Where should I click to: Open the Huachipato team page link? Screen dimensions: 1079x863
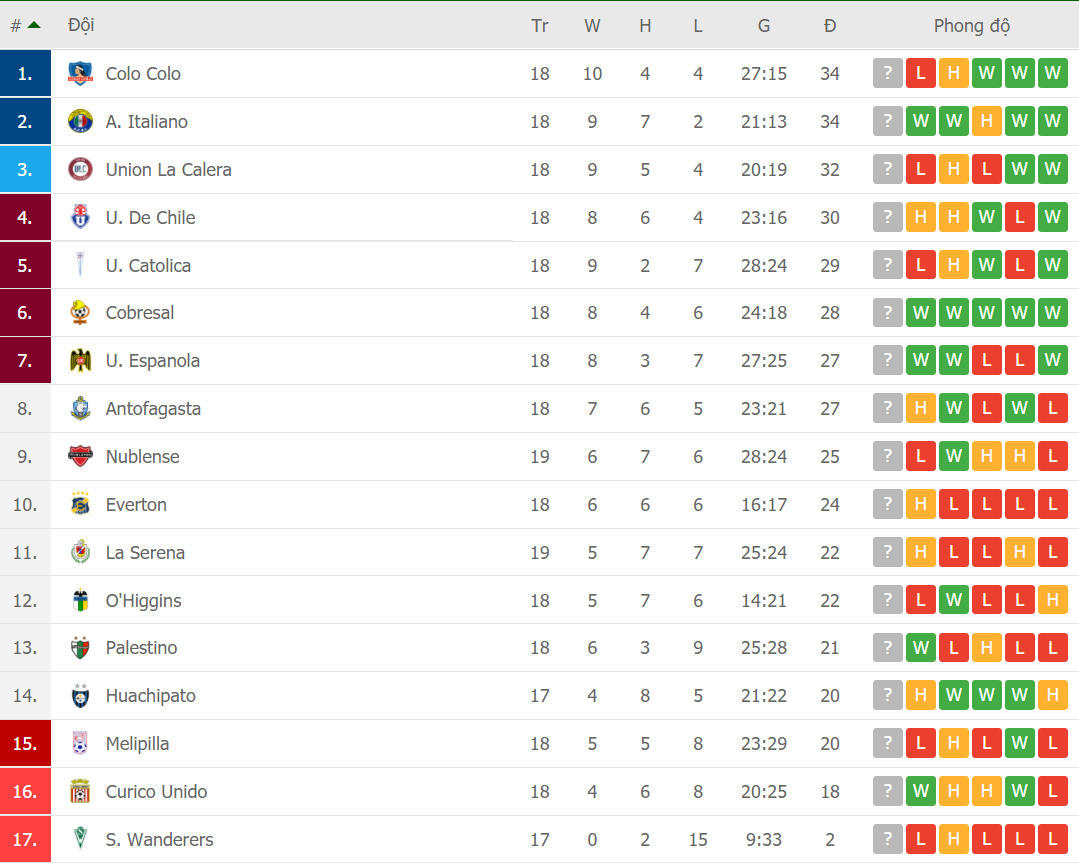point(150,696)
